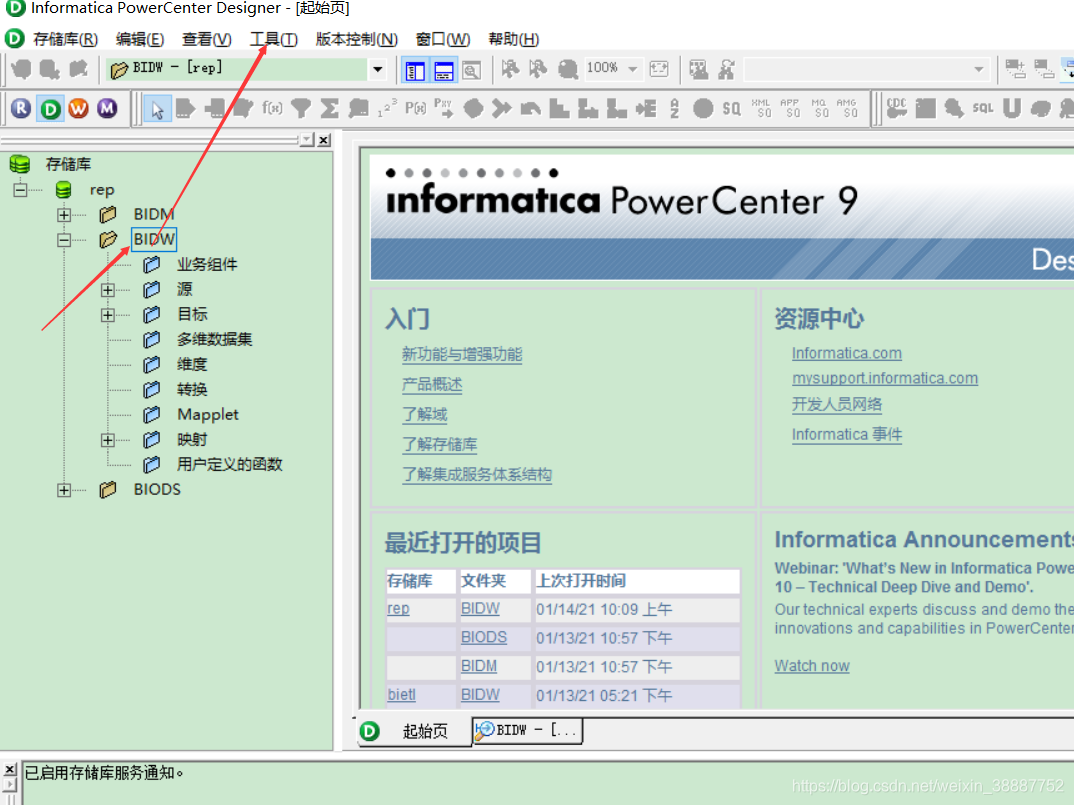Click the AMG SQ icon
The image size is (1074, 805).
[x=847, y=108]
